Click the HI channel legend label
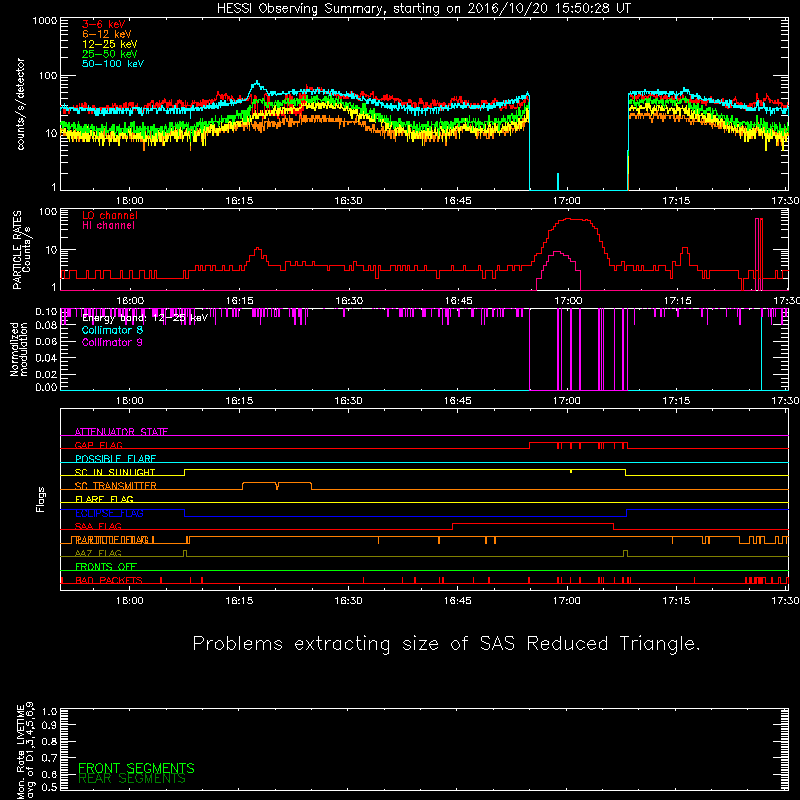 108,226
